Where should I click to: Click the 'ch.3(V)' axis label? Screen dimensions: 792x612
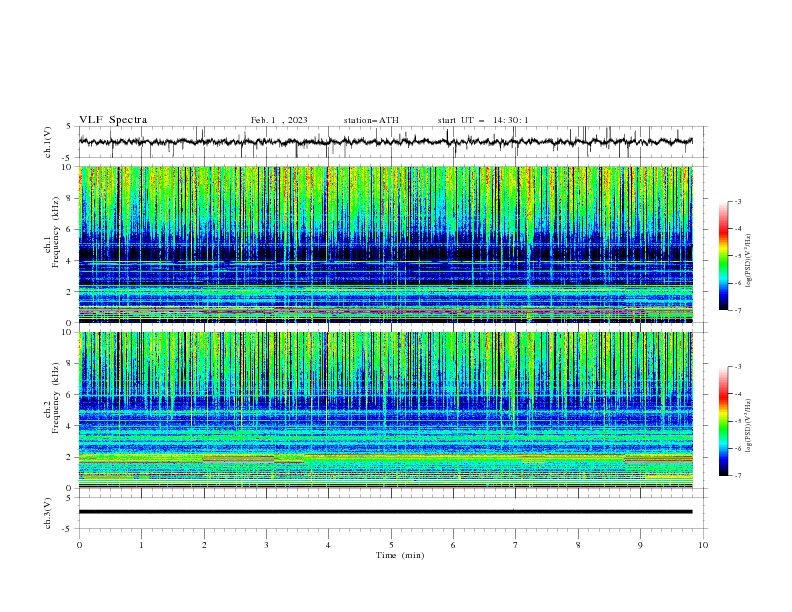[x=48, y=513]
